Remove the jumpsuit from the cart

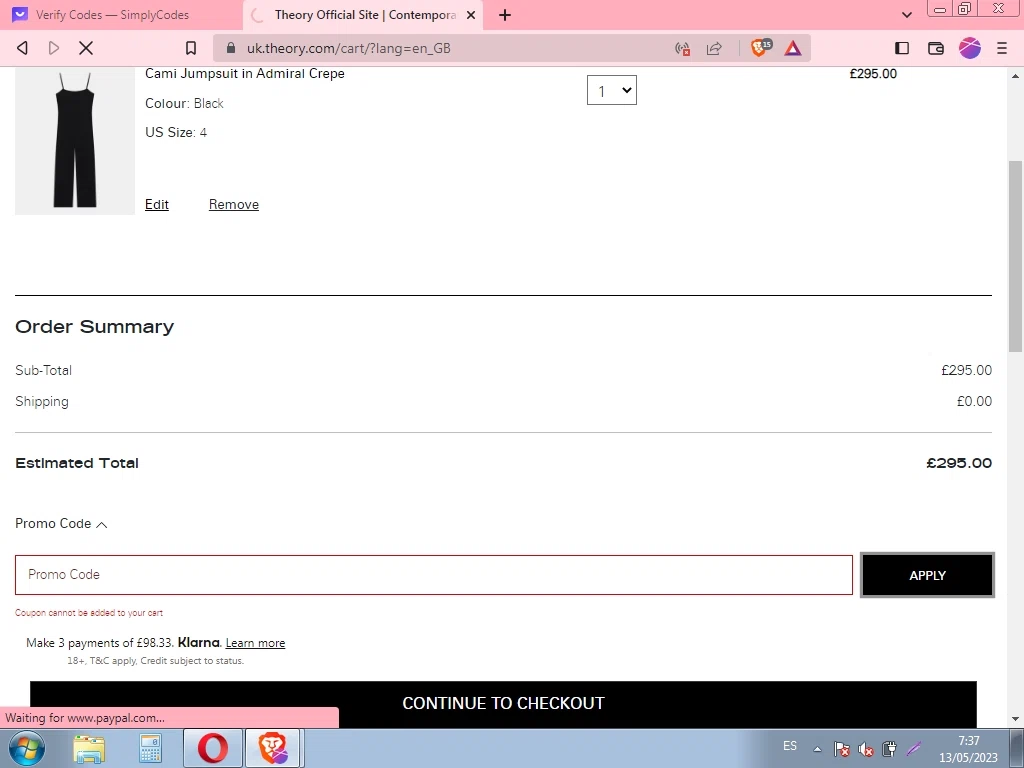[x=234, y=204]
